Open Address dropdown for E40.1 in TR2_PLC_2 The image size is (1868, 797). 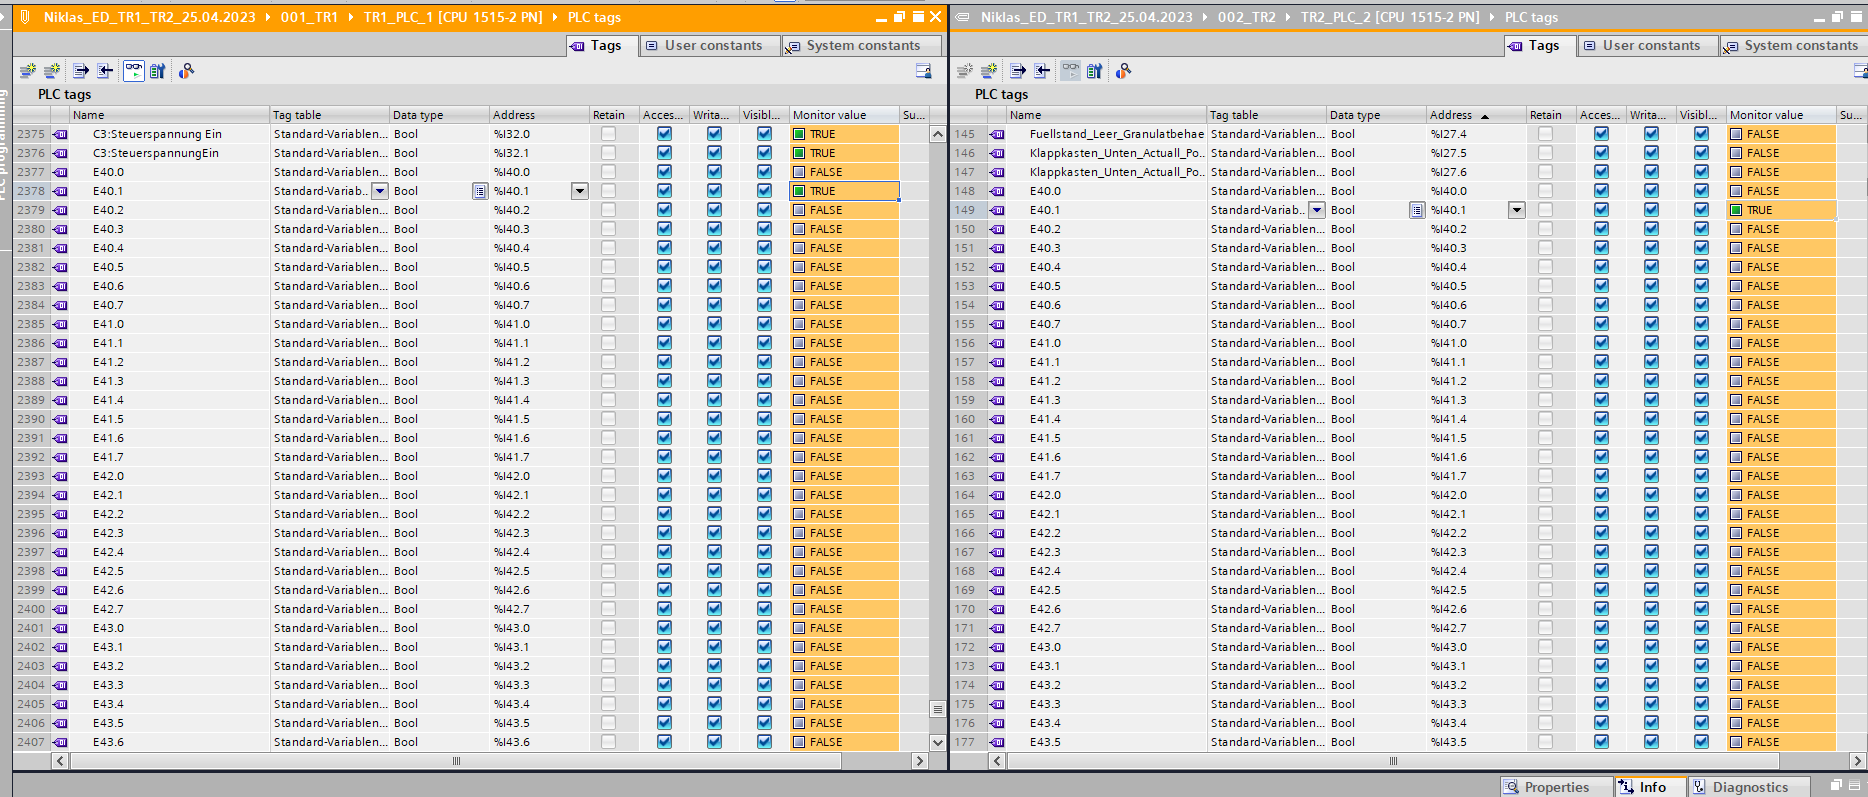point(1517,210)
